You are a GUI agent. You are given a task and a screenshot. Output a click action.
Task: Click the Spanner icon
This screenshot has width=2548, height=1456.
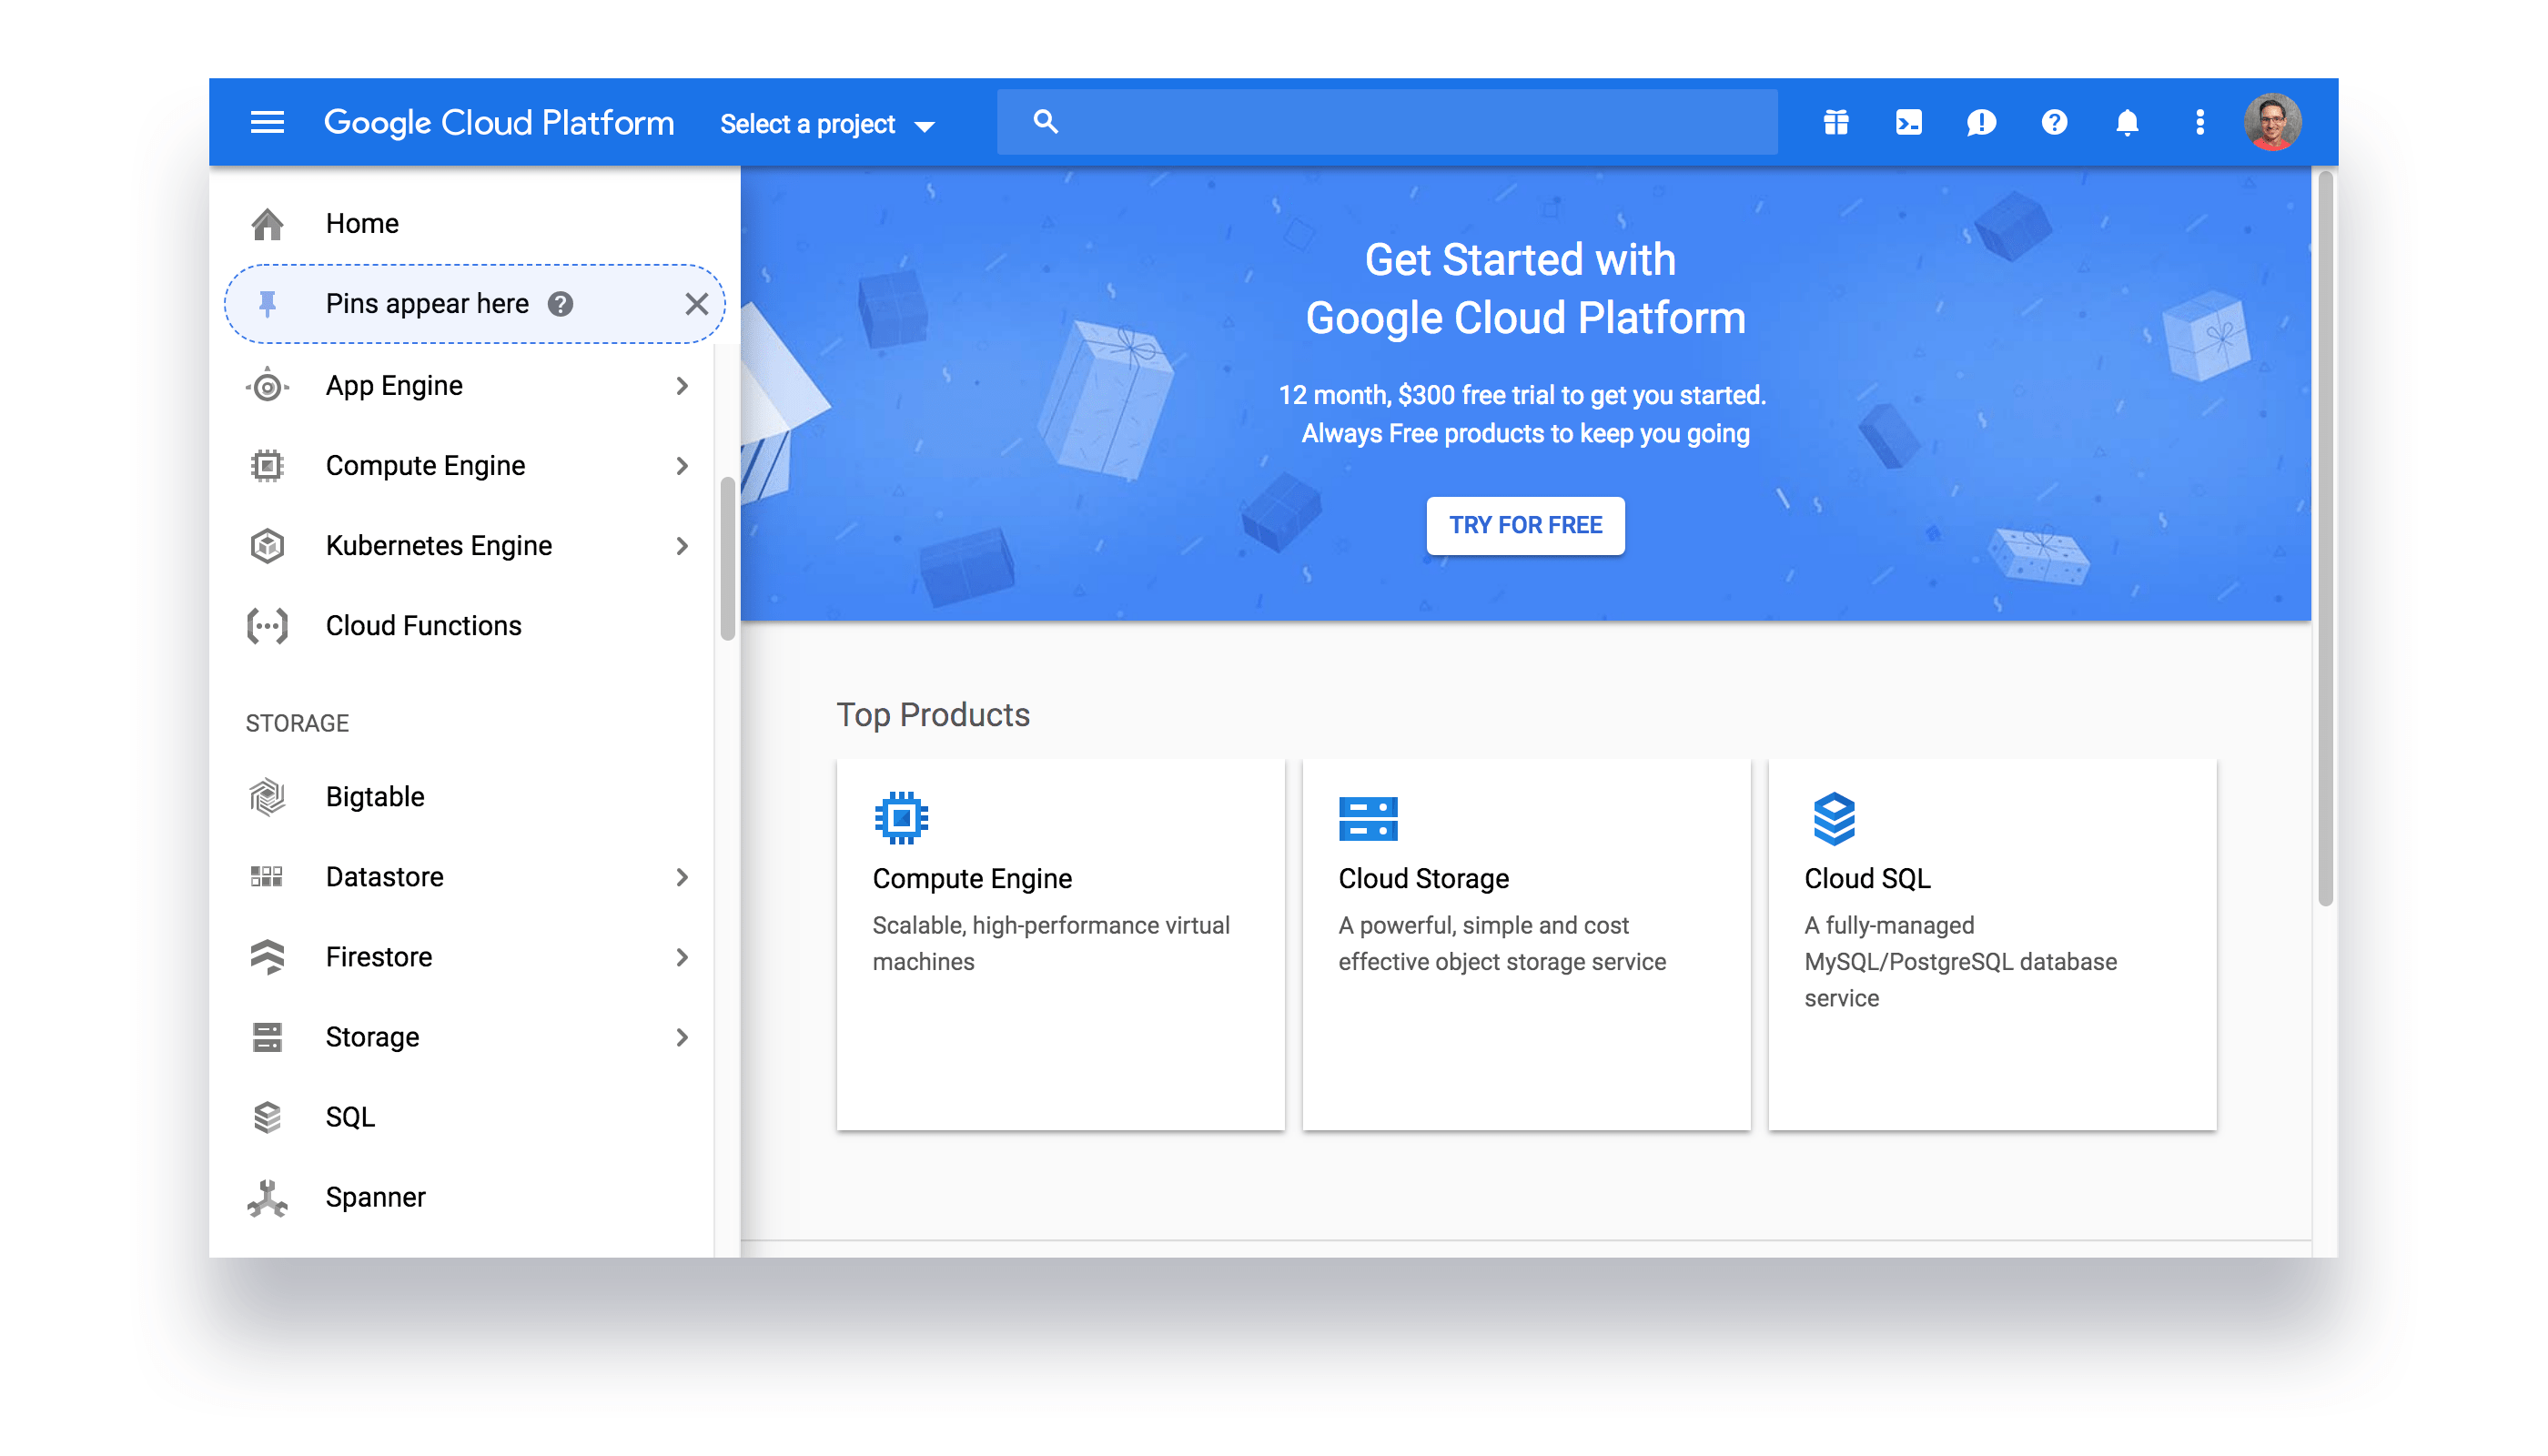coord(267,1197)
